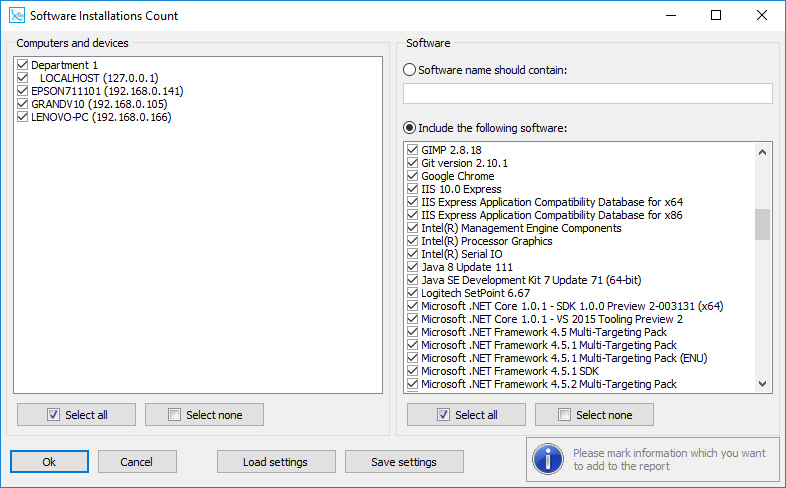The image size is (786, 488).
Task: Choose 'Include the following software' radio button
Action: pos(410,128)
